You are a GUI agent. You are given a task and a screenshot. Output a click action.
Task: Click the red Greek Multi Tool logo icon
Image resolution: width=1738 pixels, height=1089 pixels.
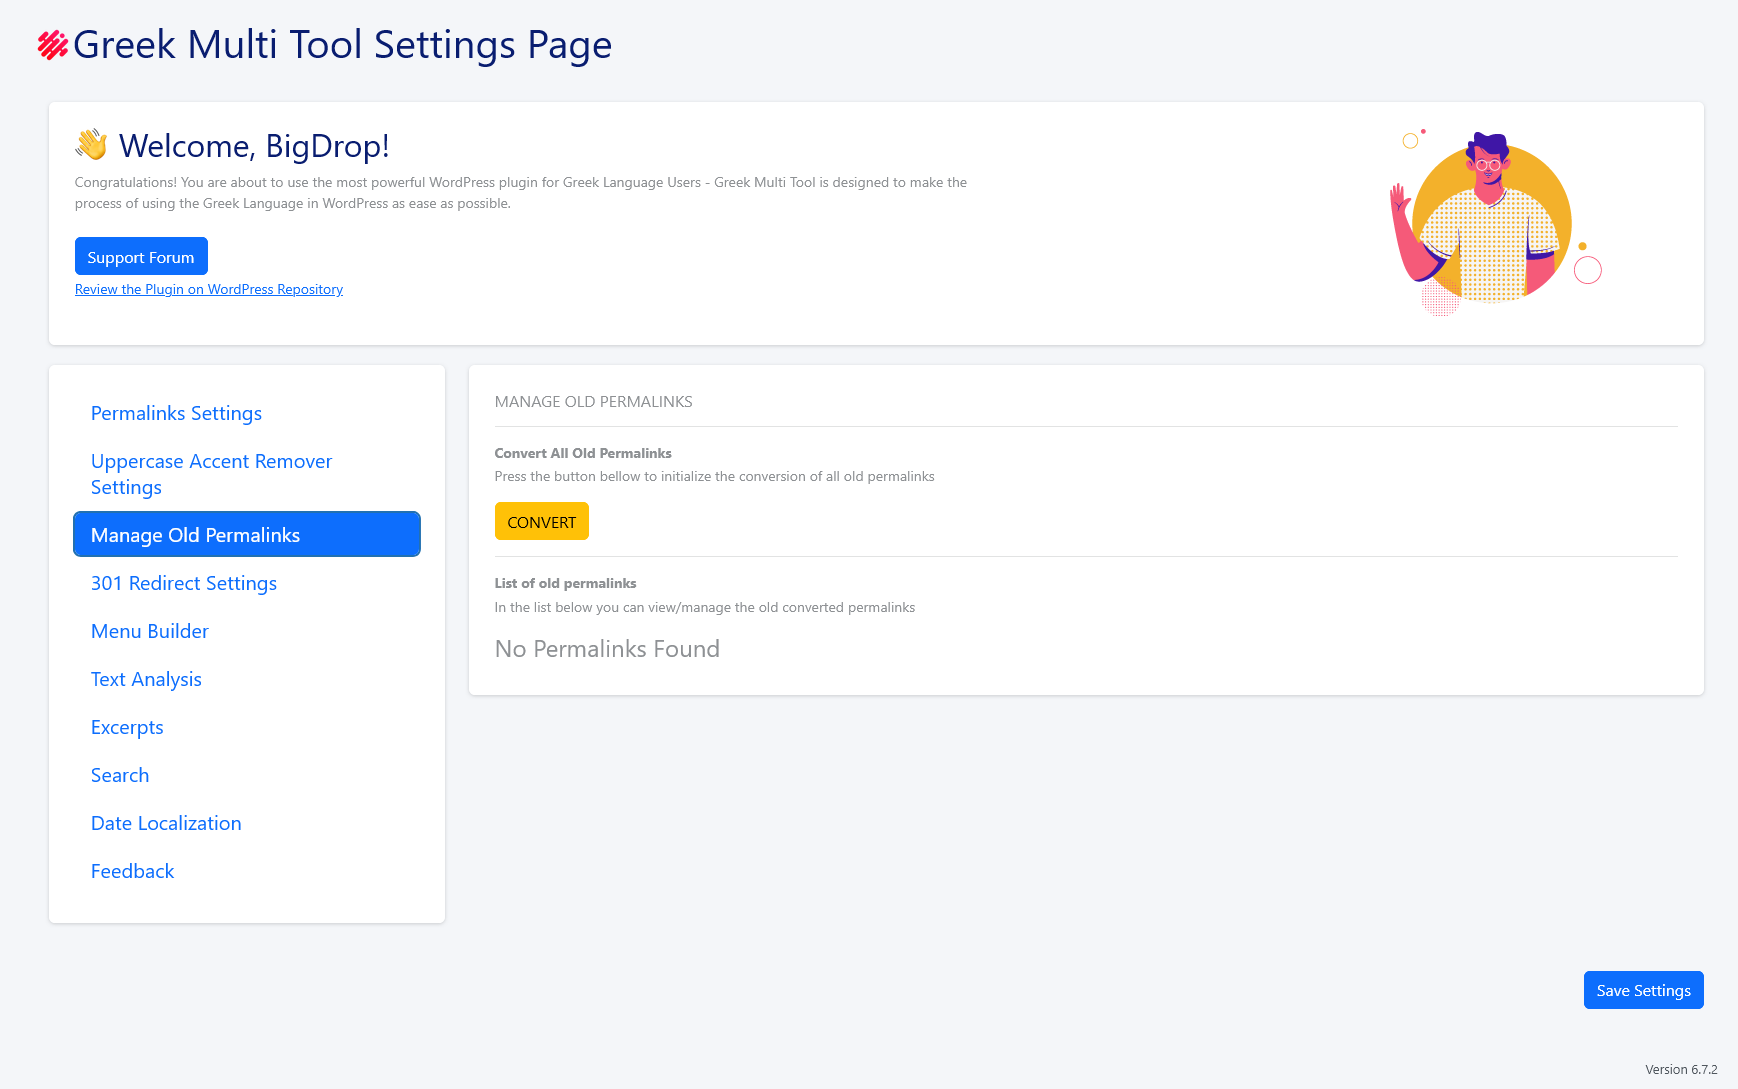click(x=52, y=45)
